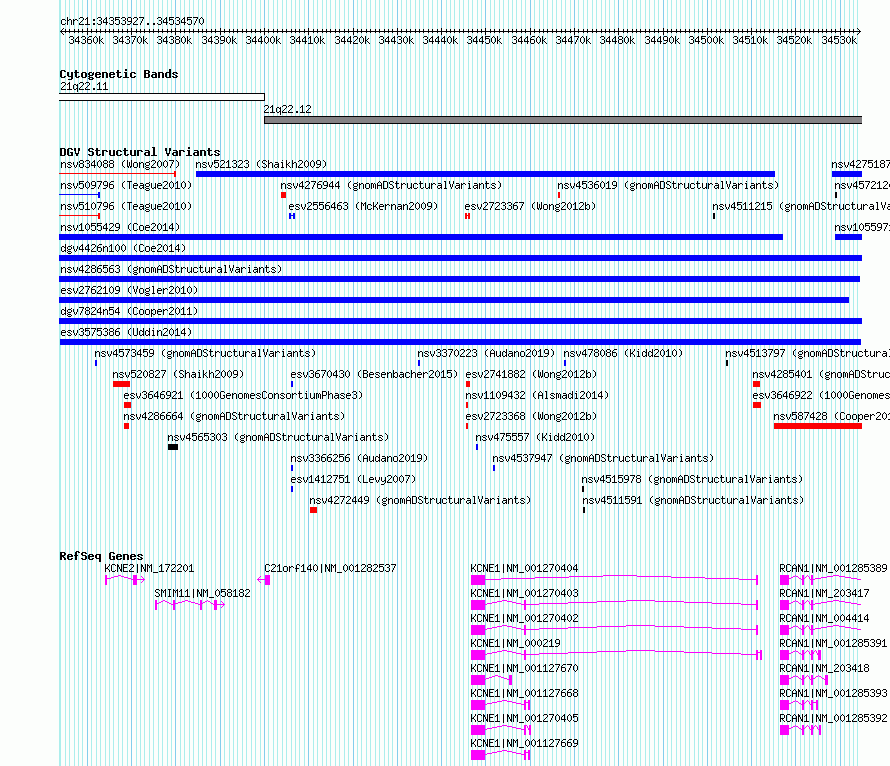Click the esv2741882 (Wong2012b) label
Viewport: 890px width, 766px height.
point(531,374)
